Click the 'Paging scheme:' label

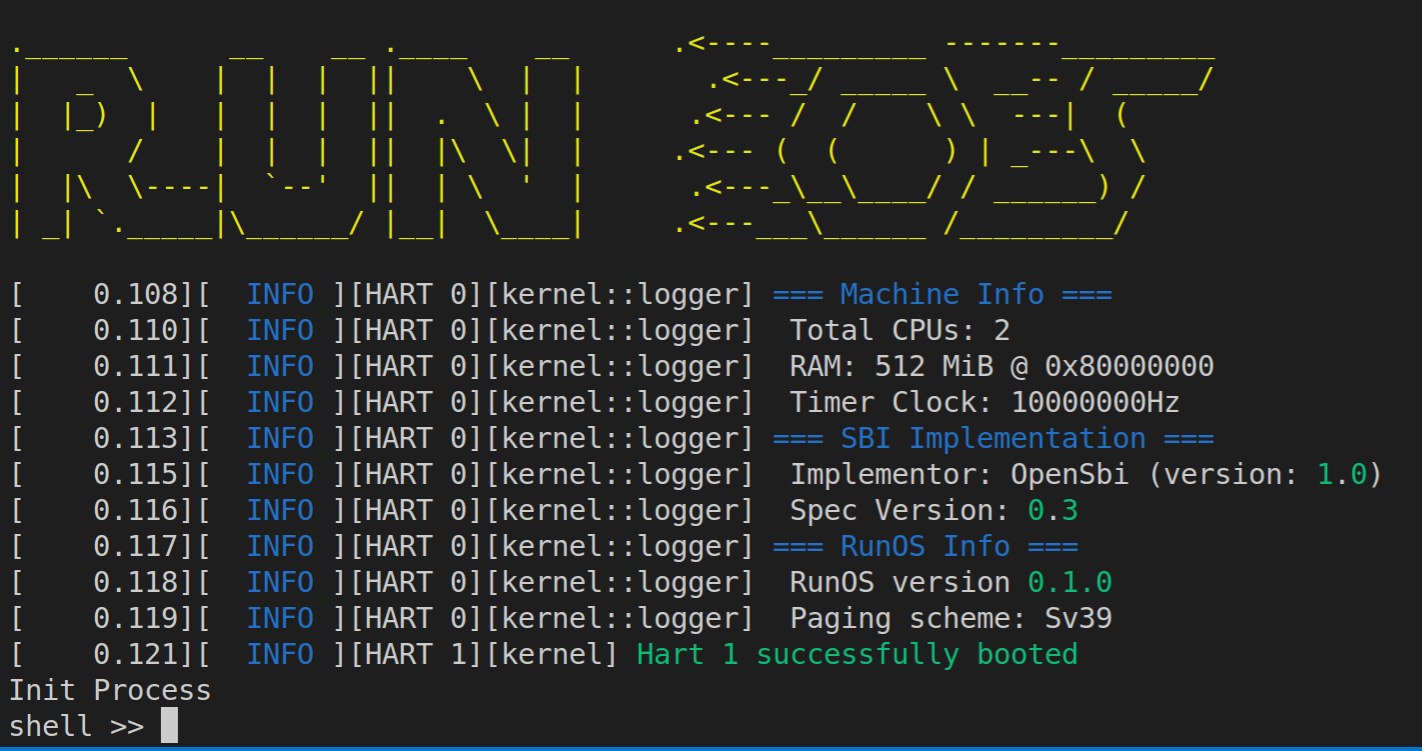coord(909,618)
